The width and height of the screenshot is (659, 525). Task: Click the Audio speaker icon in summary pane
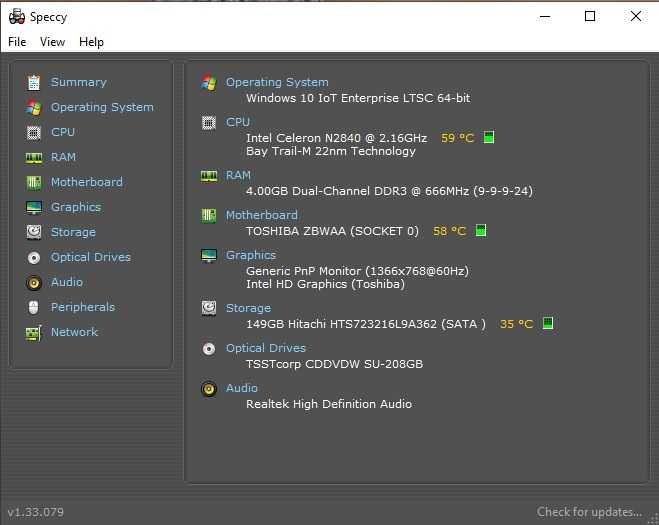pos(208,389)
